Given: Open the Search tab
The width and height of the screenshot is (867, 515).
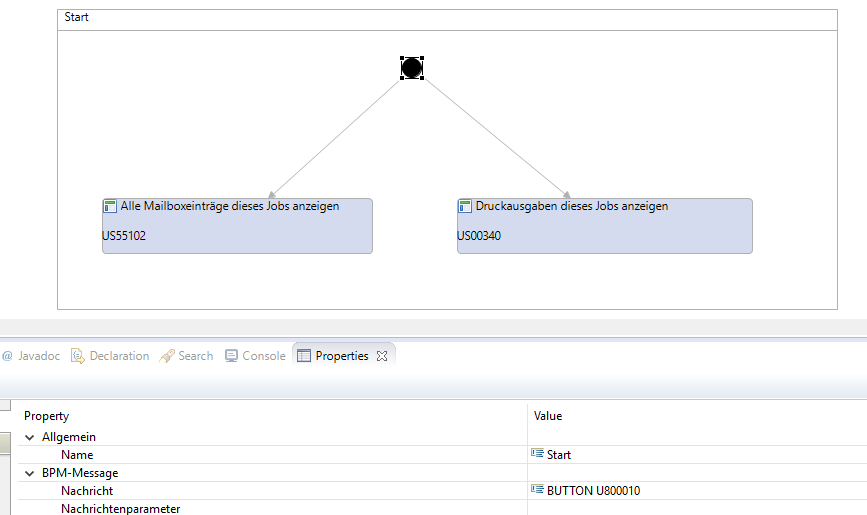Looking at the screenshot, I should coord(186,356).
